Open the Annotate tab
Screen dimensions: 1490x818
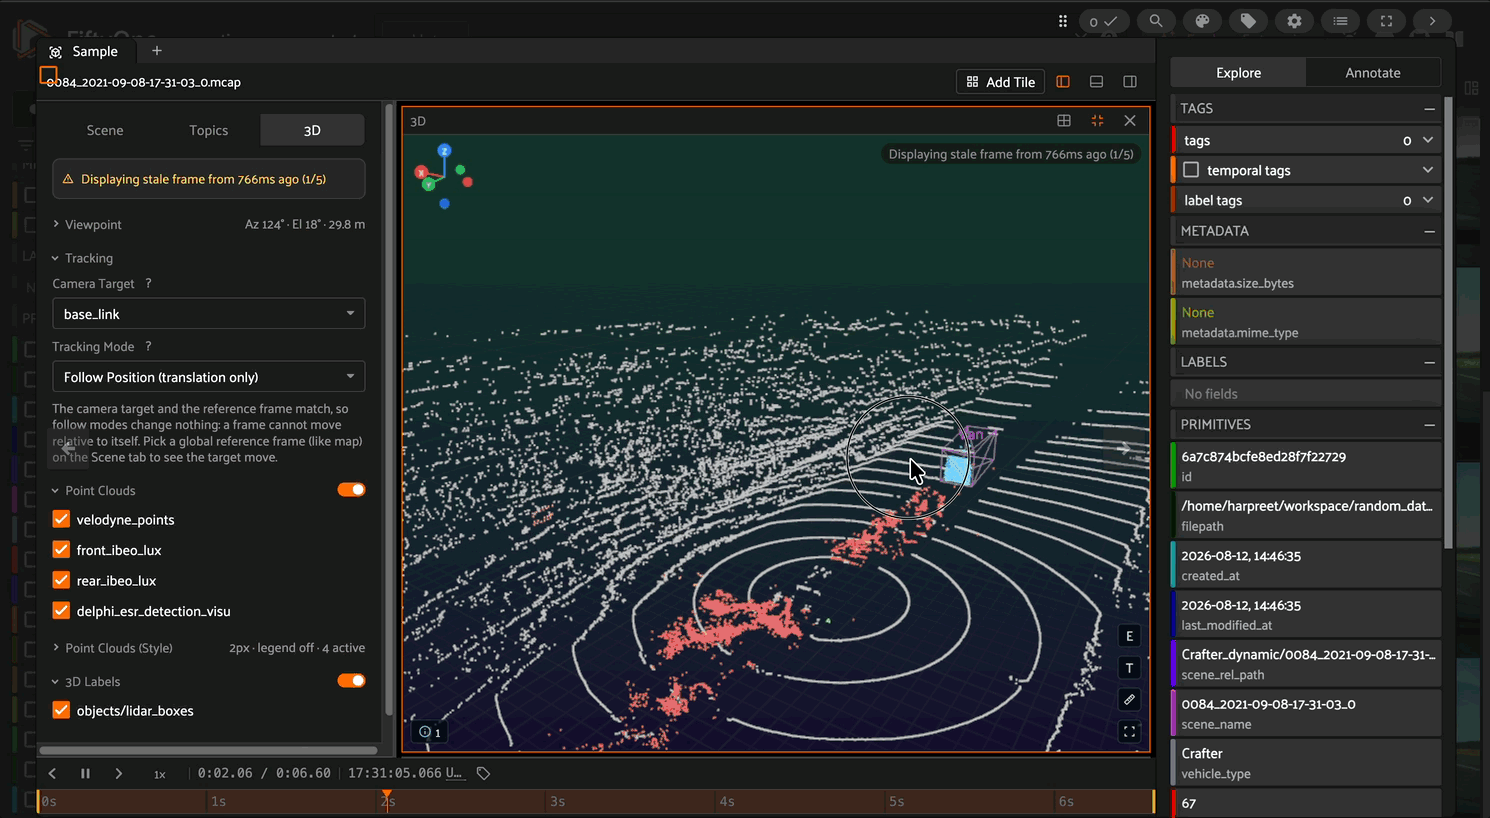[x=1373, y=73]
